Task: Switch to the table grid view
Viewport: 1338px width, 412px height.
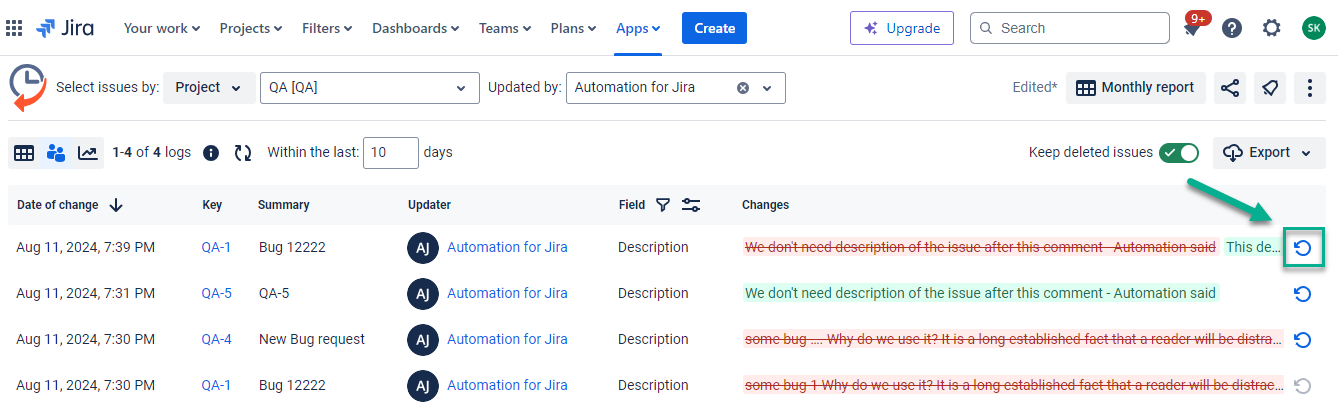Action: click(x=24, y=153)
